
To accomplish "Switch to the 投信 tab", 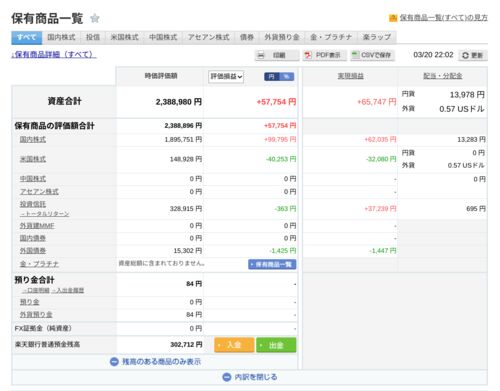I will click(x=93, y=37).
